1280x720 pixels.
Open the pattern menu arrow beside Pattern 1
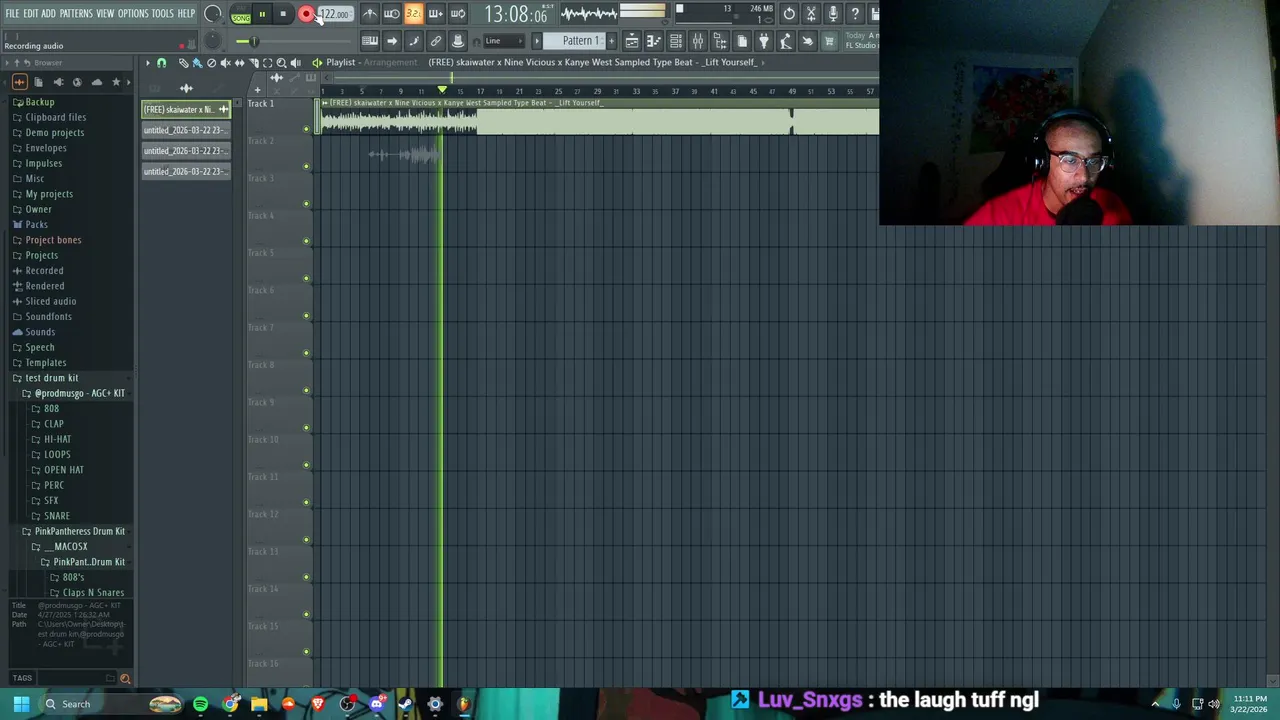pyautogui.click(x=537, y=41)
